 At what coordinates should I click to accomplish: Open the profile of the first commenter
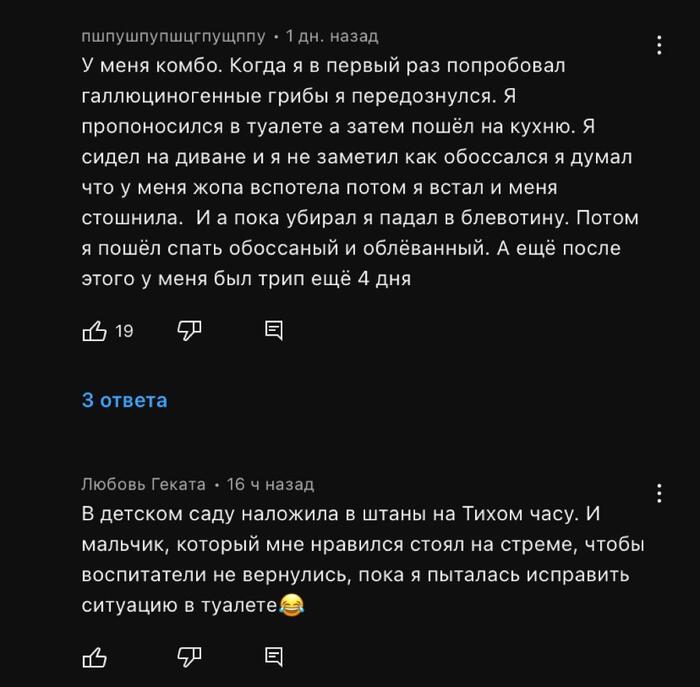tap(173, 36)
